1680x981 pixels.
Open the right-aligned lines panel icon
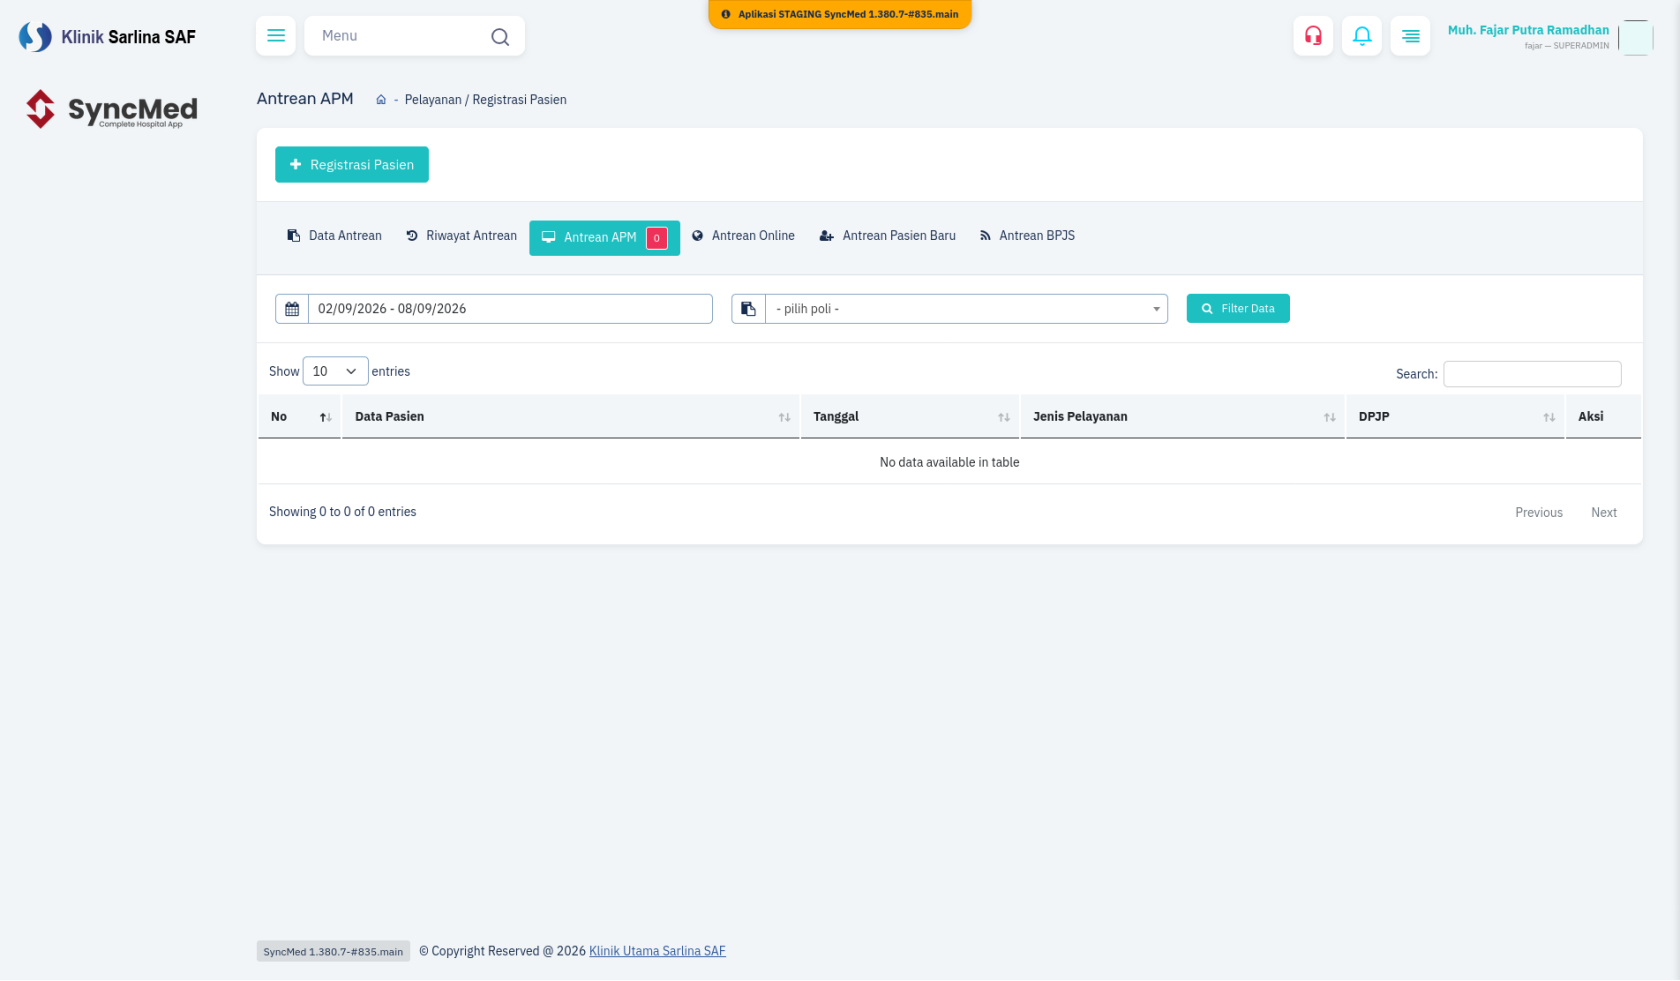[1410, 36]
